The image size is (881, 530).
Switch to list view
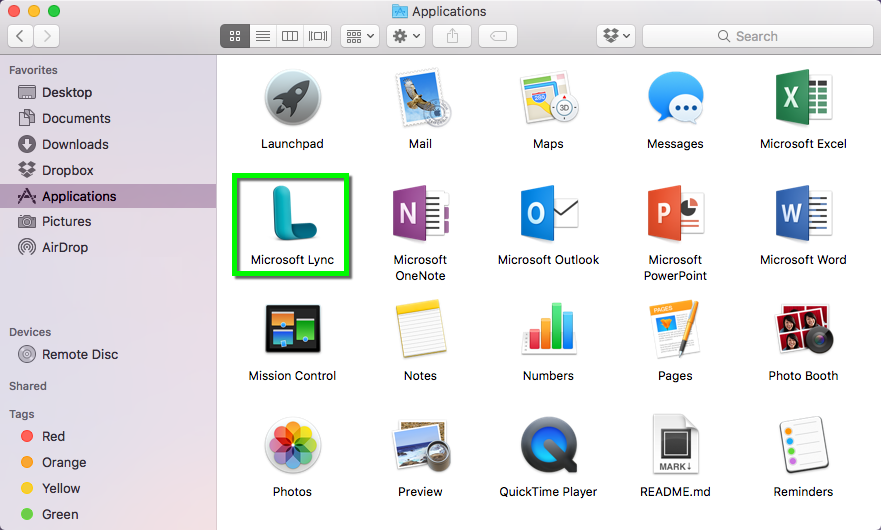(263, 36)
